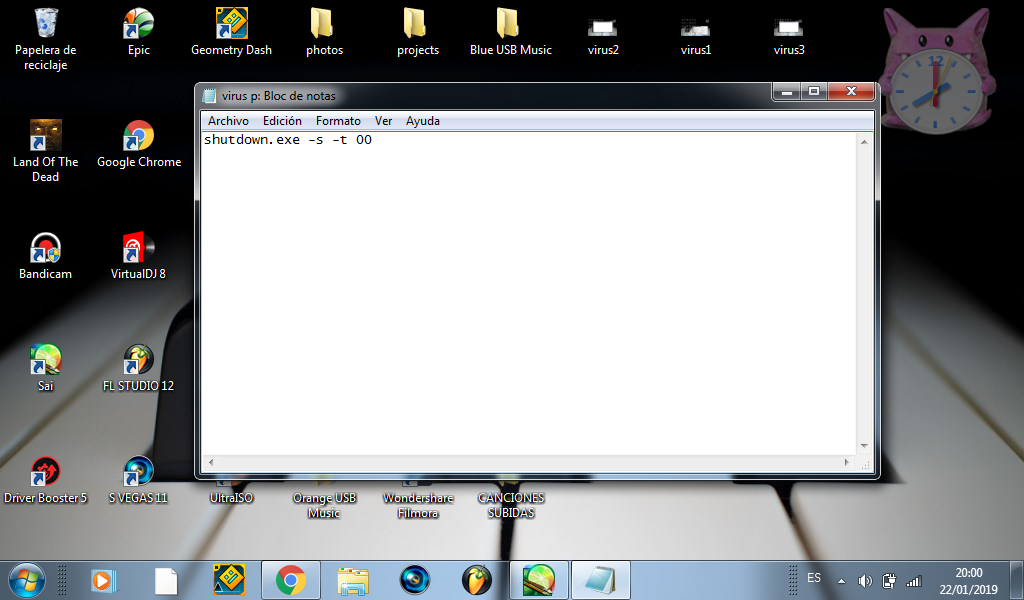The width and height of the screenshot is (1024, 600).
Task: Click the Notepad horizontal scrollbar left arrow
Action: (x=210, y=462)
